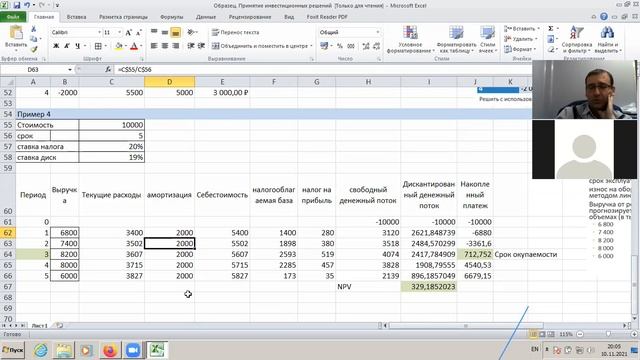Screen dimensions: 640x360
Task: Switch to the Данные tab
Action: click(206, 17)
